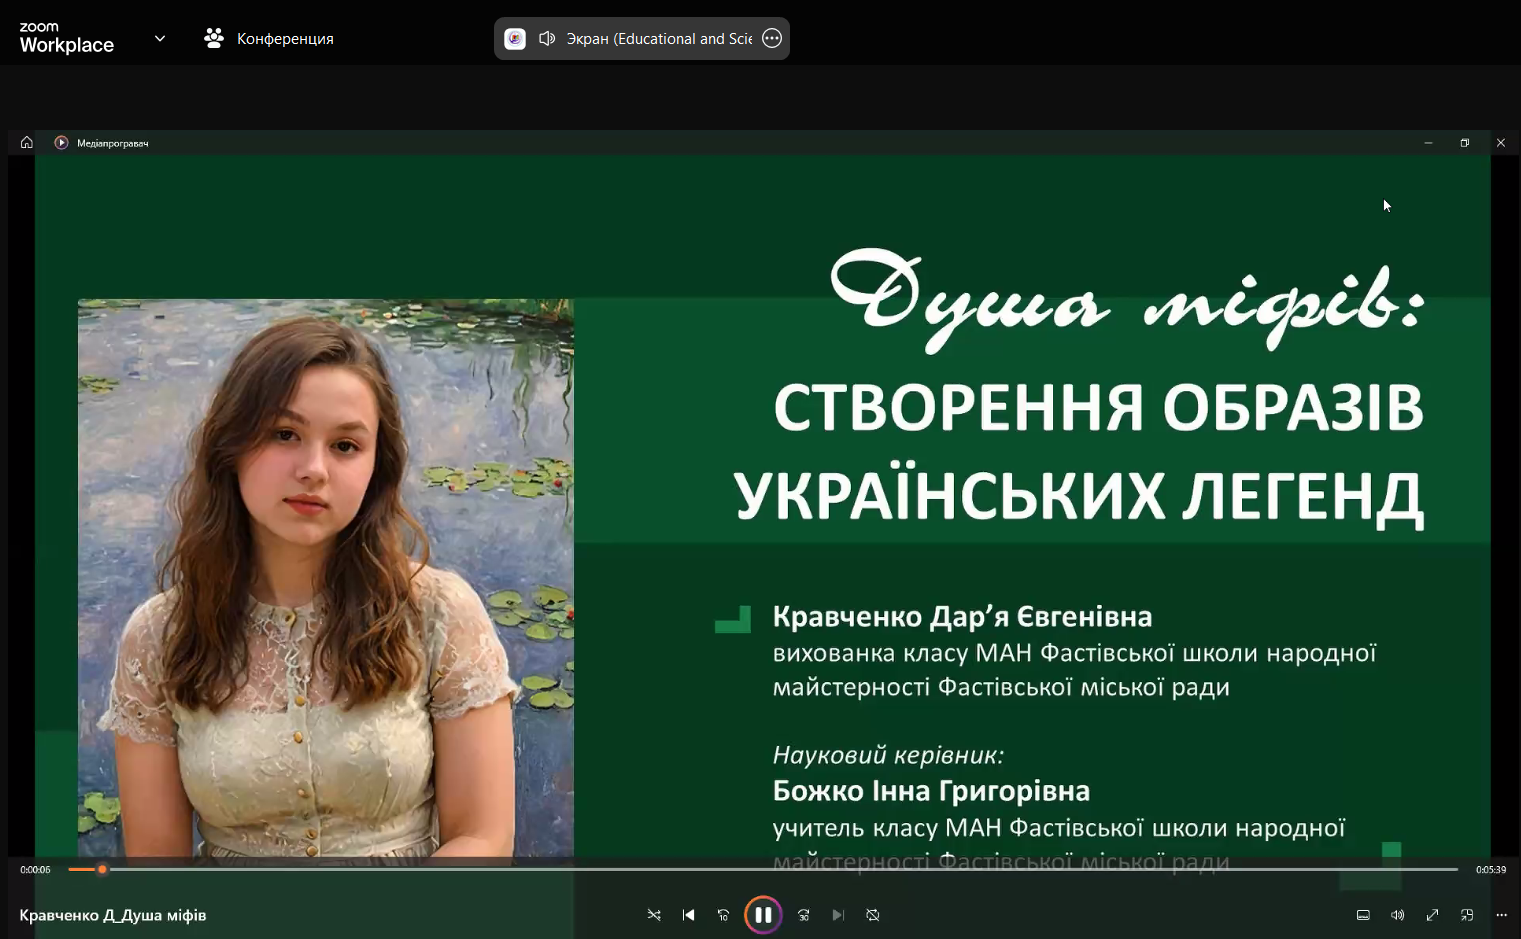
Task: Jump to the next track
Action: (x=838, y=915)
